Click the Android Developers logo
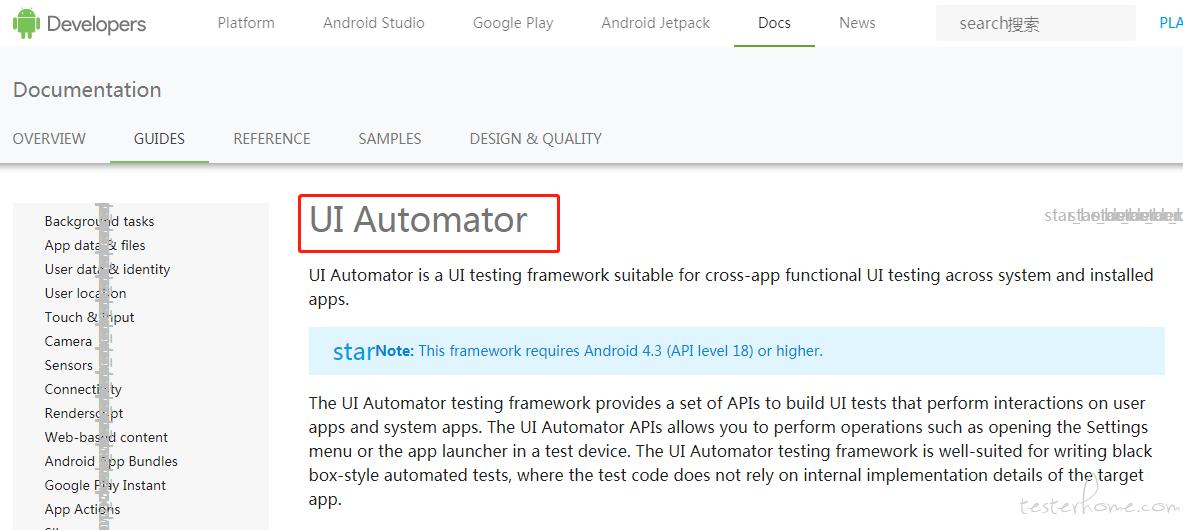The height and width of the screenshot is (530, 1183). point(79,23)
